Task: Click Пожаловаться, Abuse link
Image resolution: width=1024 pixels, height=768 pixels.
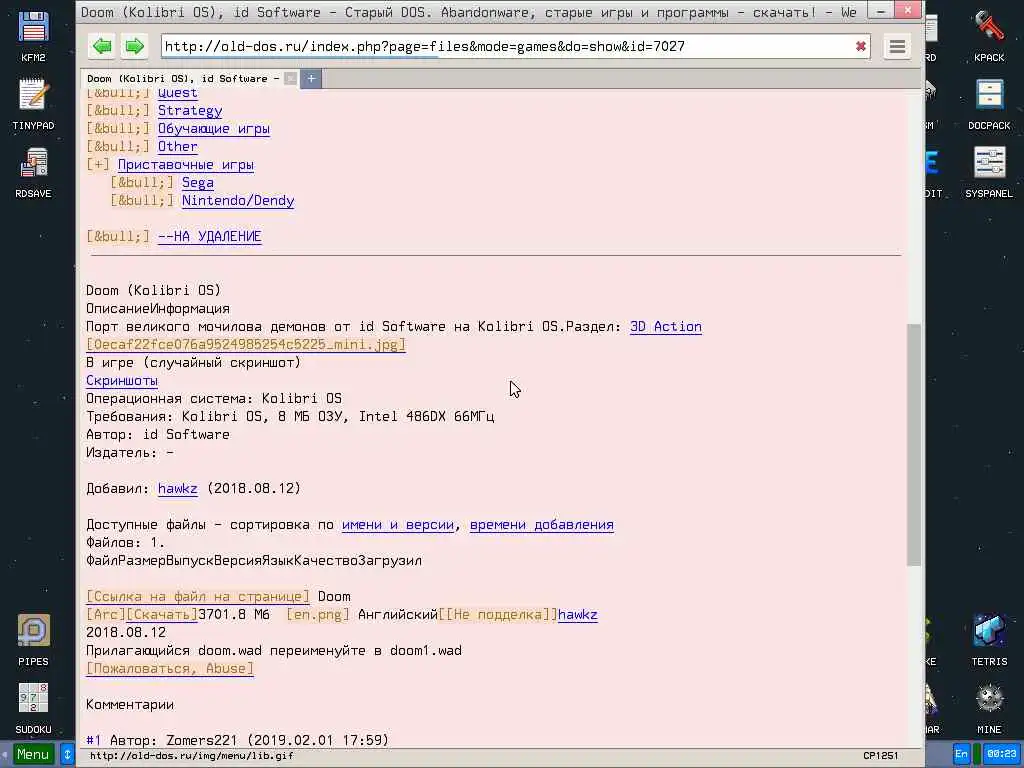Action: [170, 669]
